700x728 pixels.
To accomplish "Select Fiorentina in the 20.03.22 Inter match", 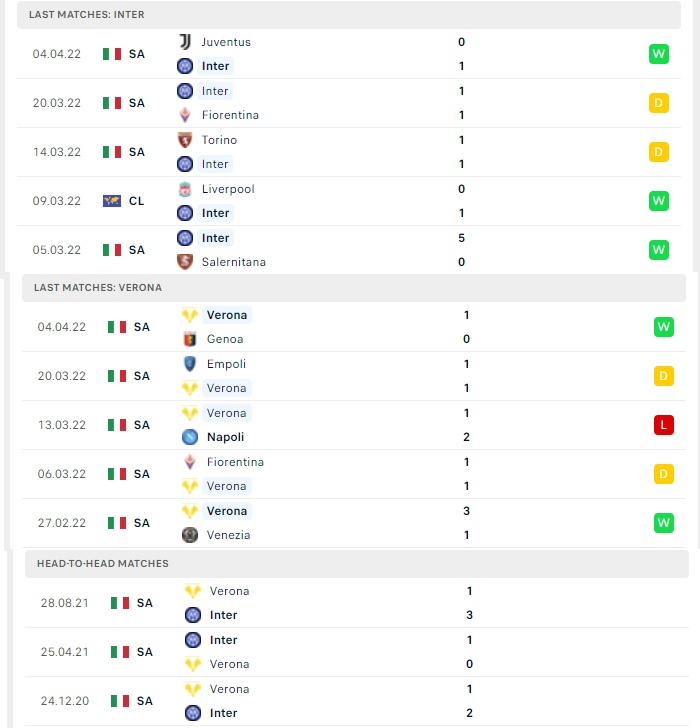I will (230, 115).
